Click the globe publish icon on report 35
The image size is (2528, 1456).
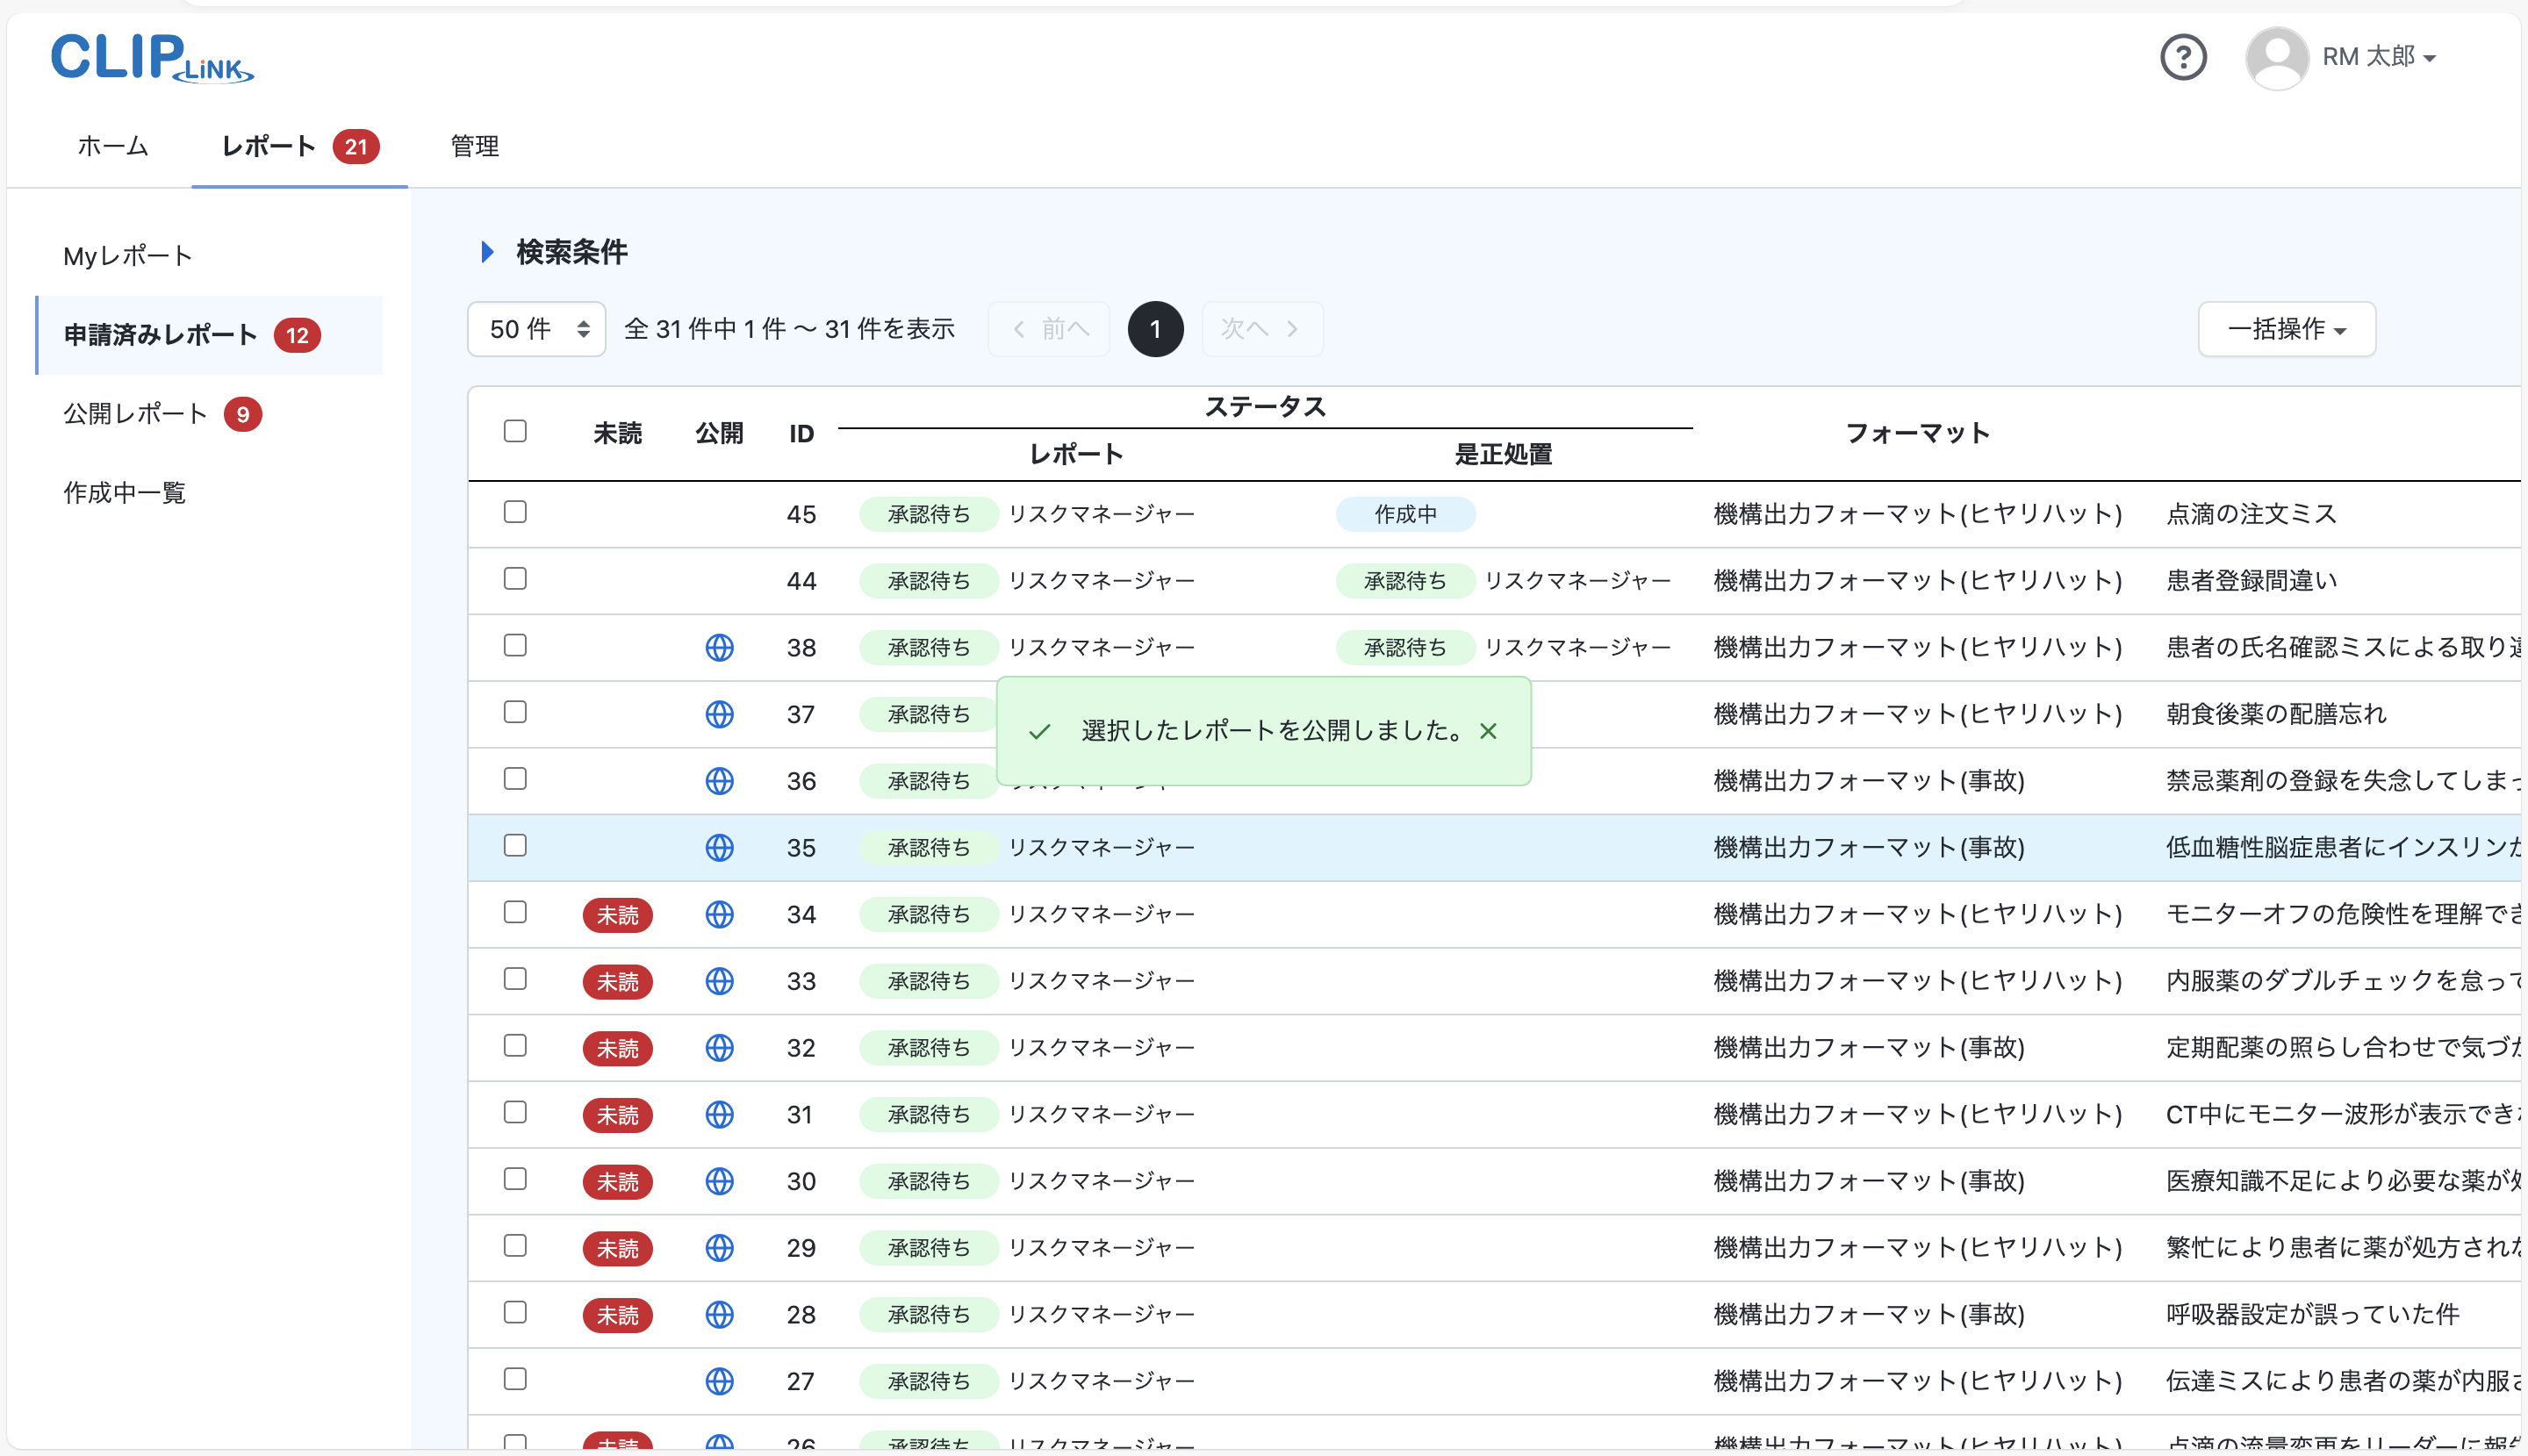point(720,847)
